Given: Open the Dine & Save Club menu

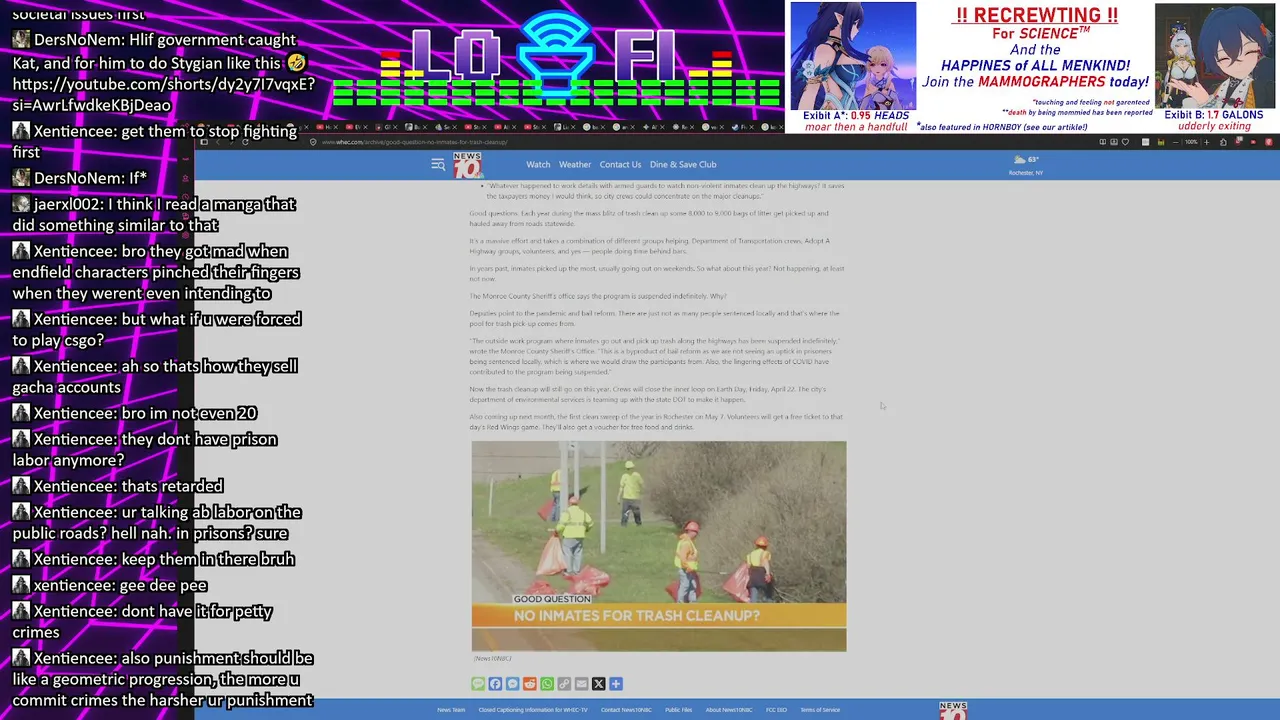Looking at the screenshot, I should tap(683, 164).
